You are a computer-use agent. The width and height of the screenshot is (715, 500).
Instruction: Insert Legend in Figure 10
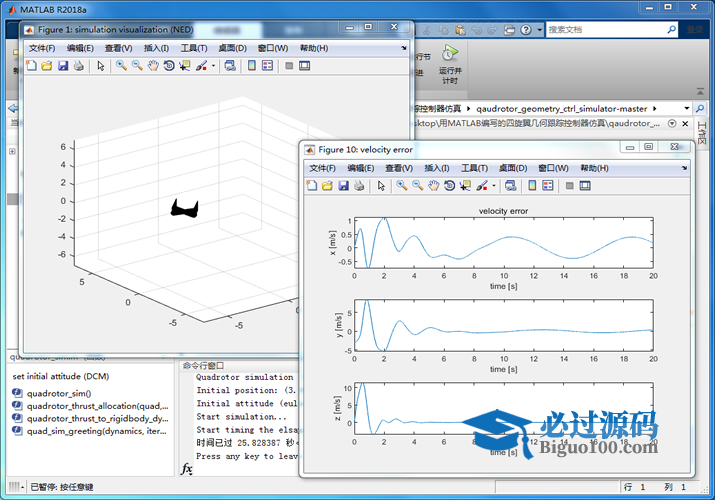(x=548, y=186)
